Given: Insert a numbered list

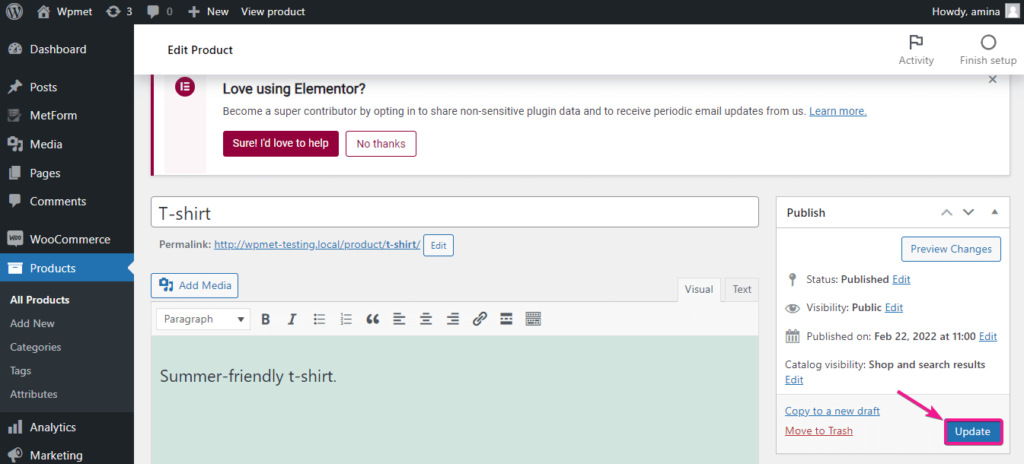Looking at the screenshot, I should pyautogui.click(x=346, y=319).
